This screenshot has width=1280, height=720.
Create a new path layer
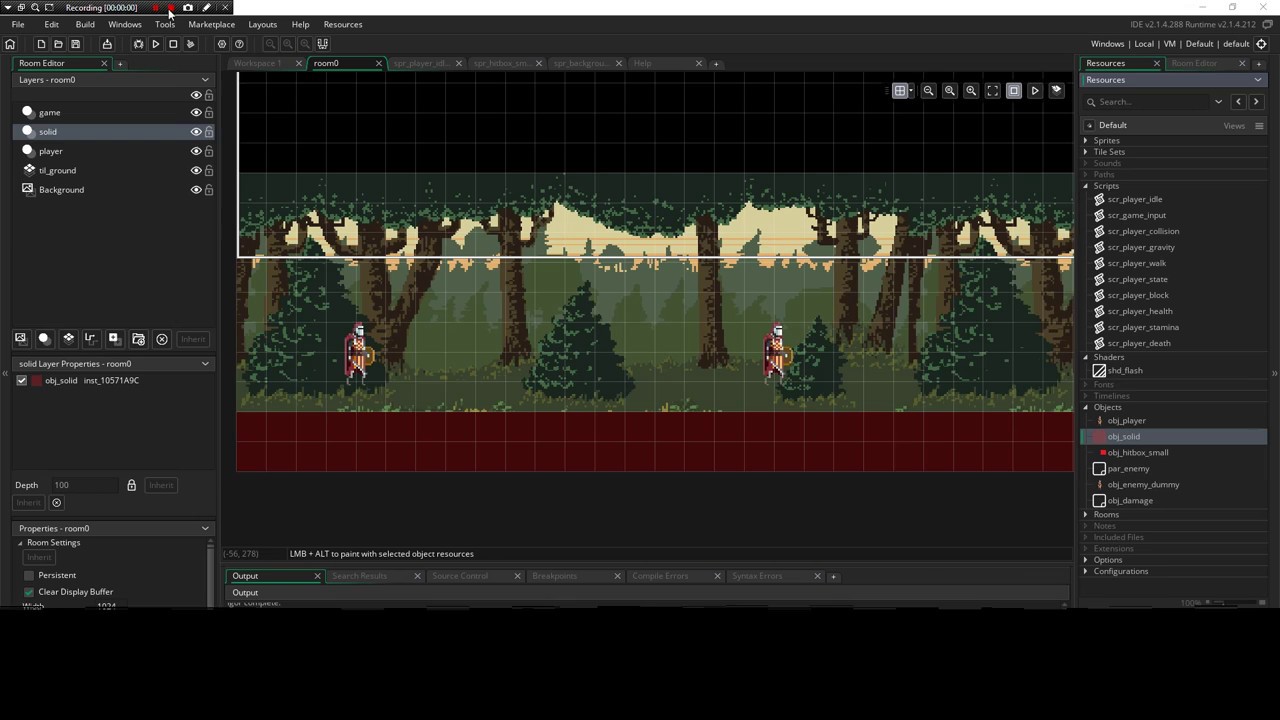pyautogui.click(x=90, y=339)
